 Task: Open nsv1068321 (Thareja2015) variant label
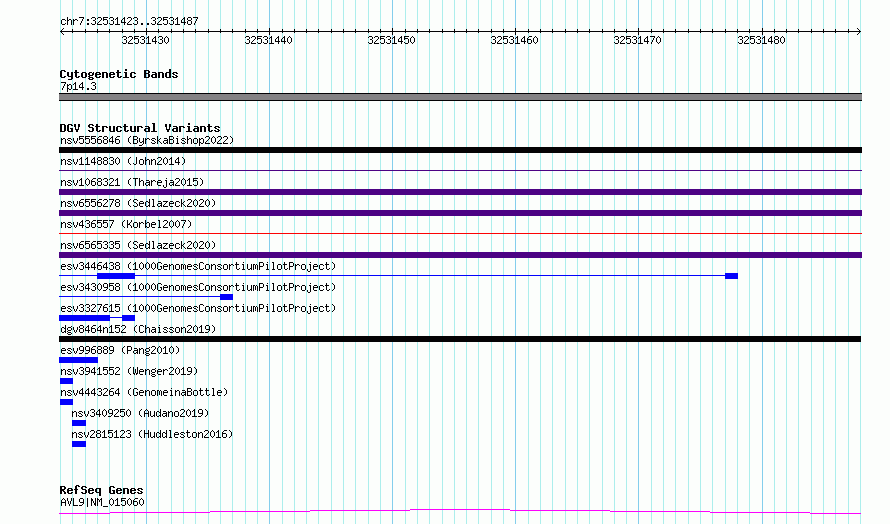[132, 182]
